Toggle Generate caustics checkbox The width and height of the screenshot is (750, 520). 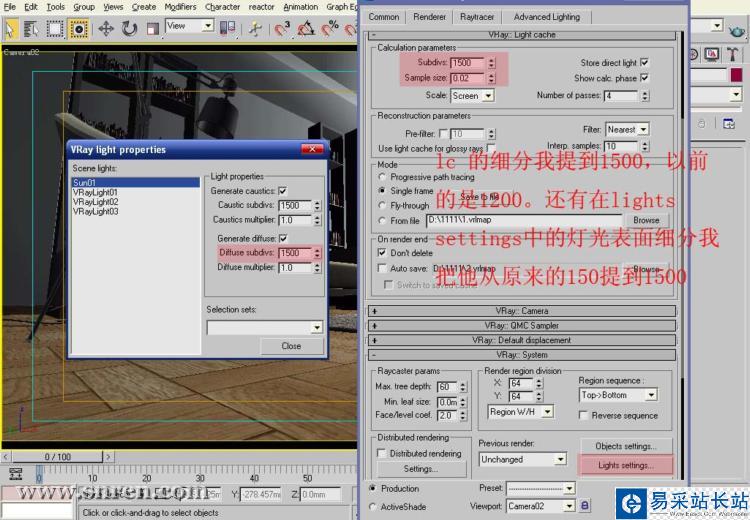click(283, 191)
